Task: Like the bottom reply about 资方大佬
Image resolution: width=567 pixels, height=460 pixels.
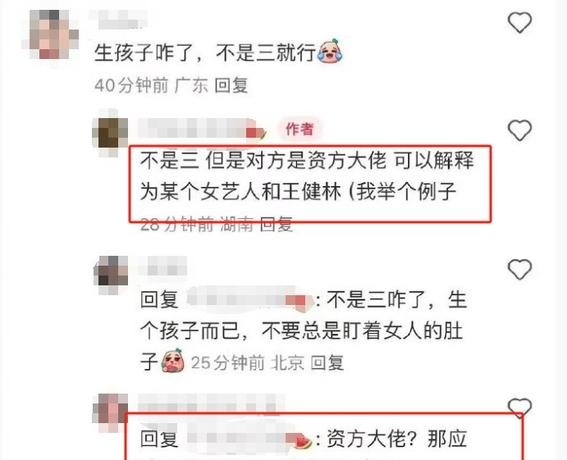Action: click(520, 408)
